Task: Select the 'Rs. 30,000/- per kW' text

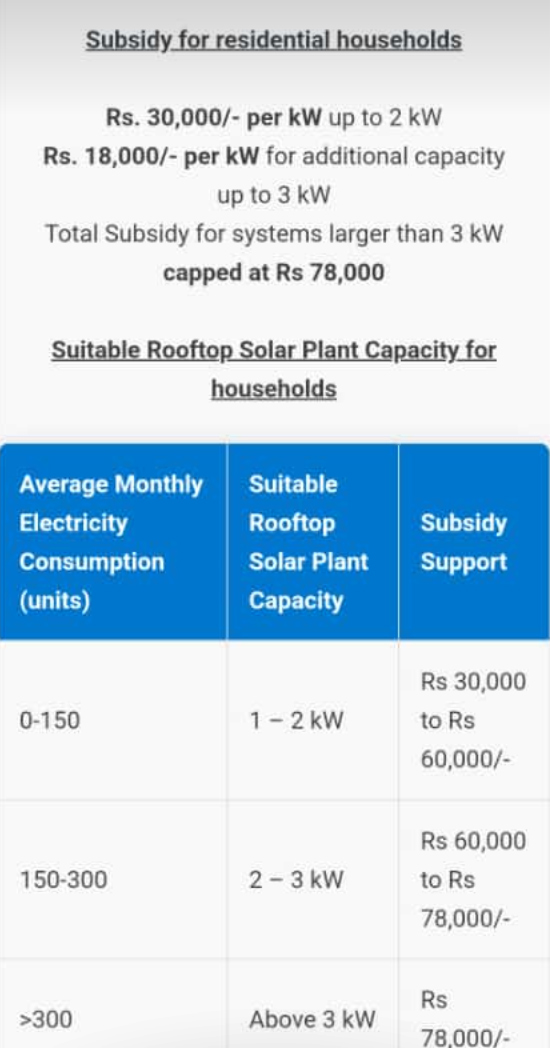Action: (215, 118)
